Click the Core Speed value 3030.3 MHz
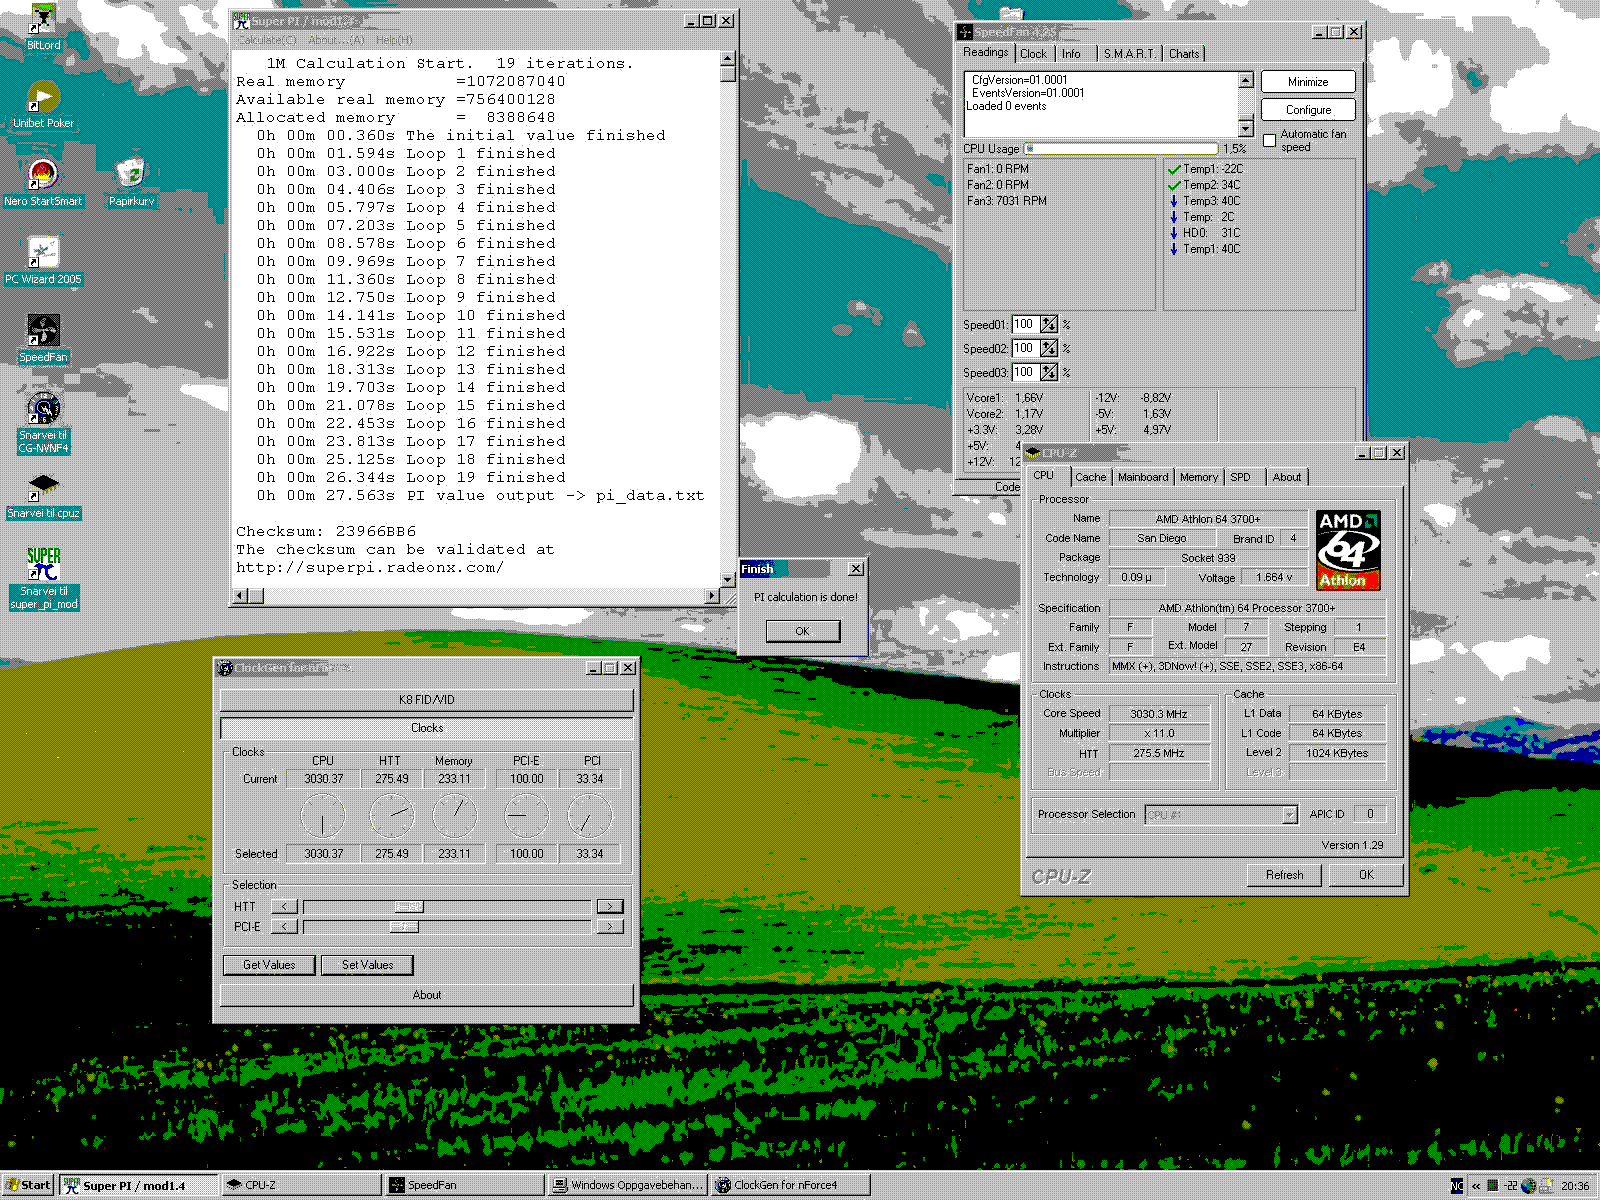 tap(1159, 714)
